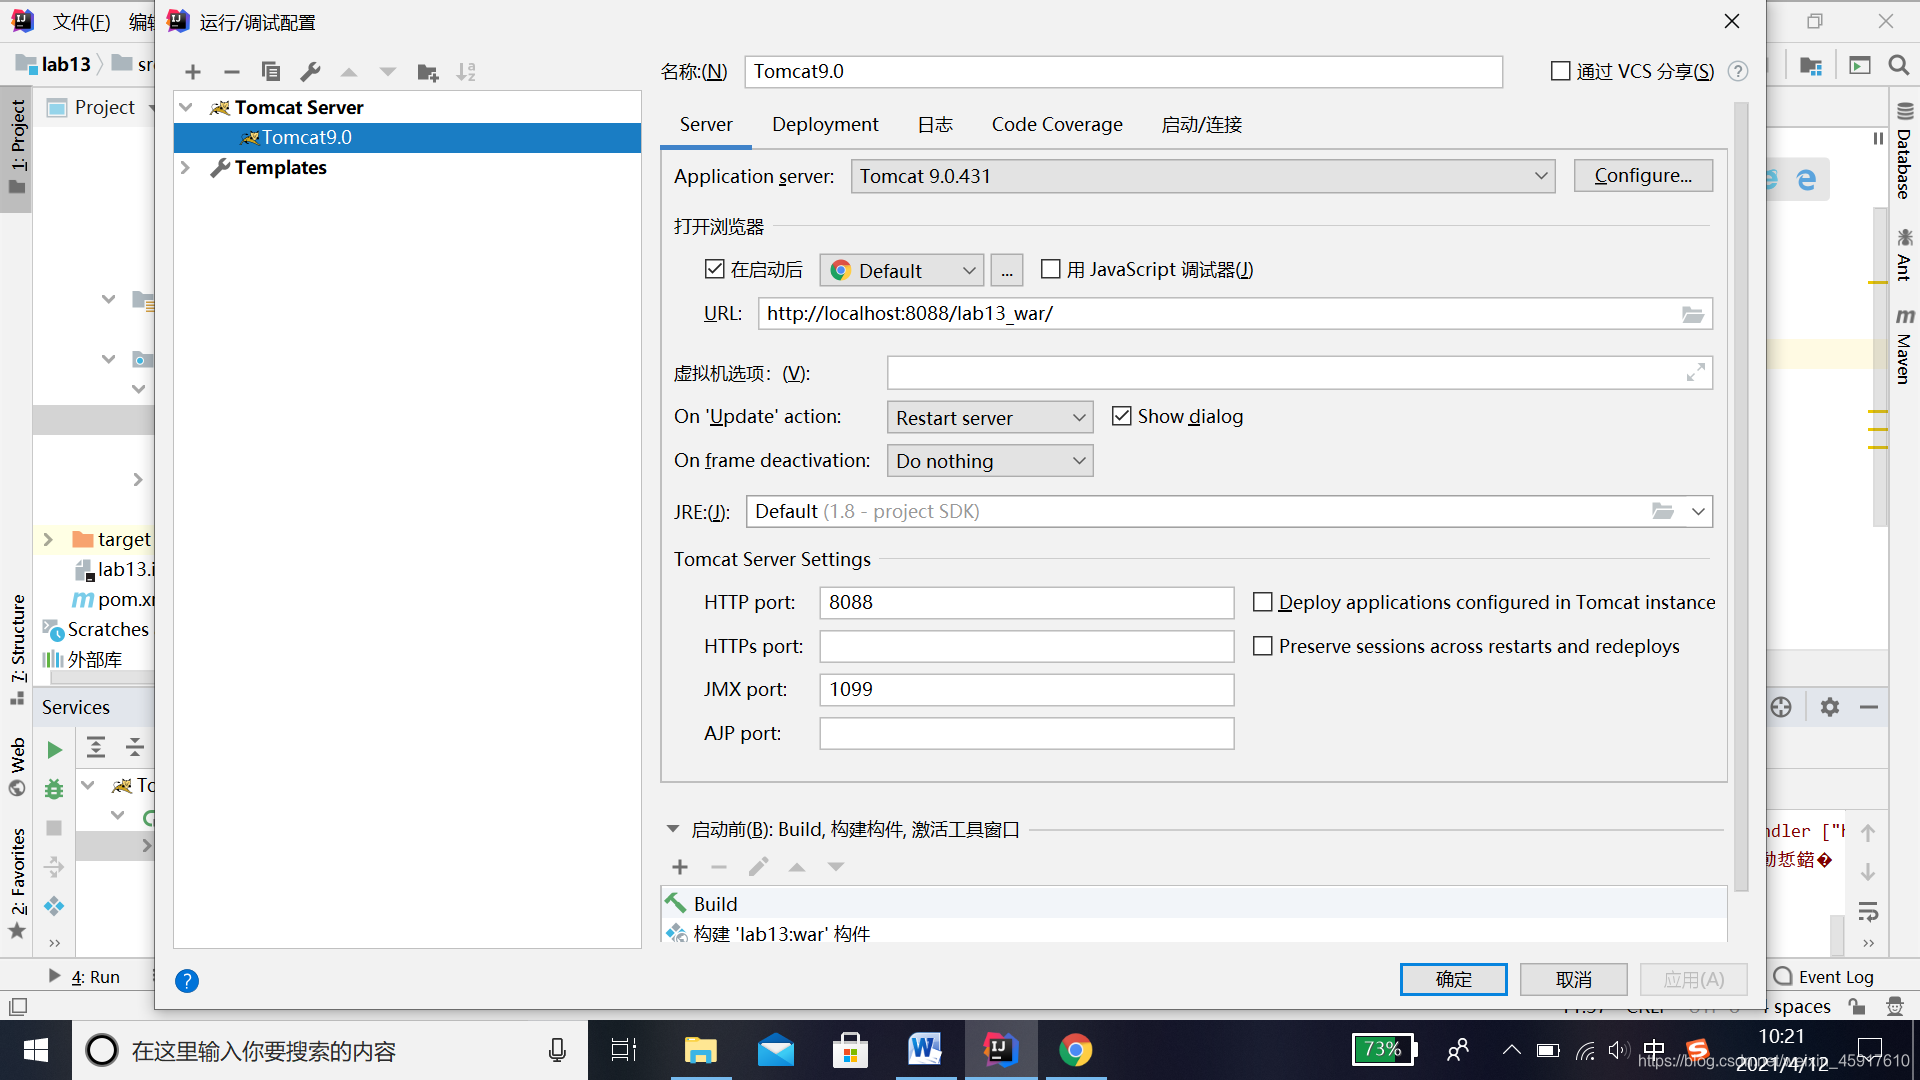The height and width of the screenshot is (1080, 1920).
Task: Collapse the before launch section
Action: point(672,829)
